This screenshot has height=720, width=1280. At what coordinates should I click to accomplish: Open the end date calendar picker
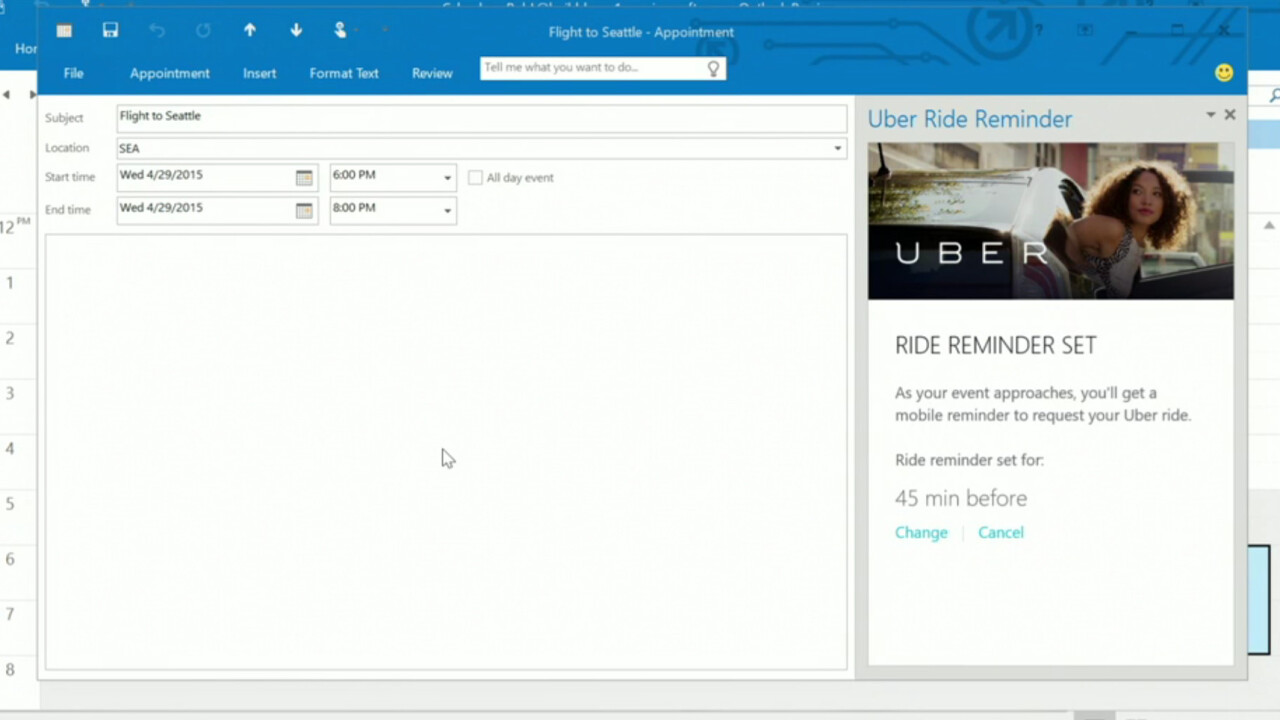click(304, 210)
